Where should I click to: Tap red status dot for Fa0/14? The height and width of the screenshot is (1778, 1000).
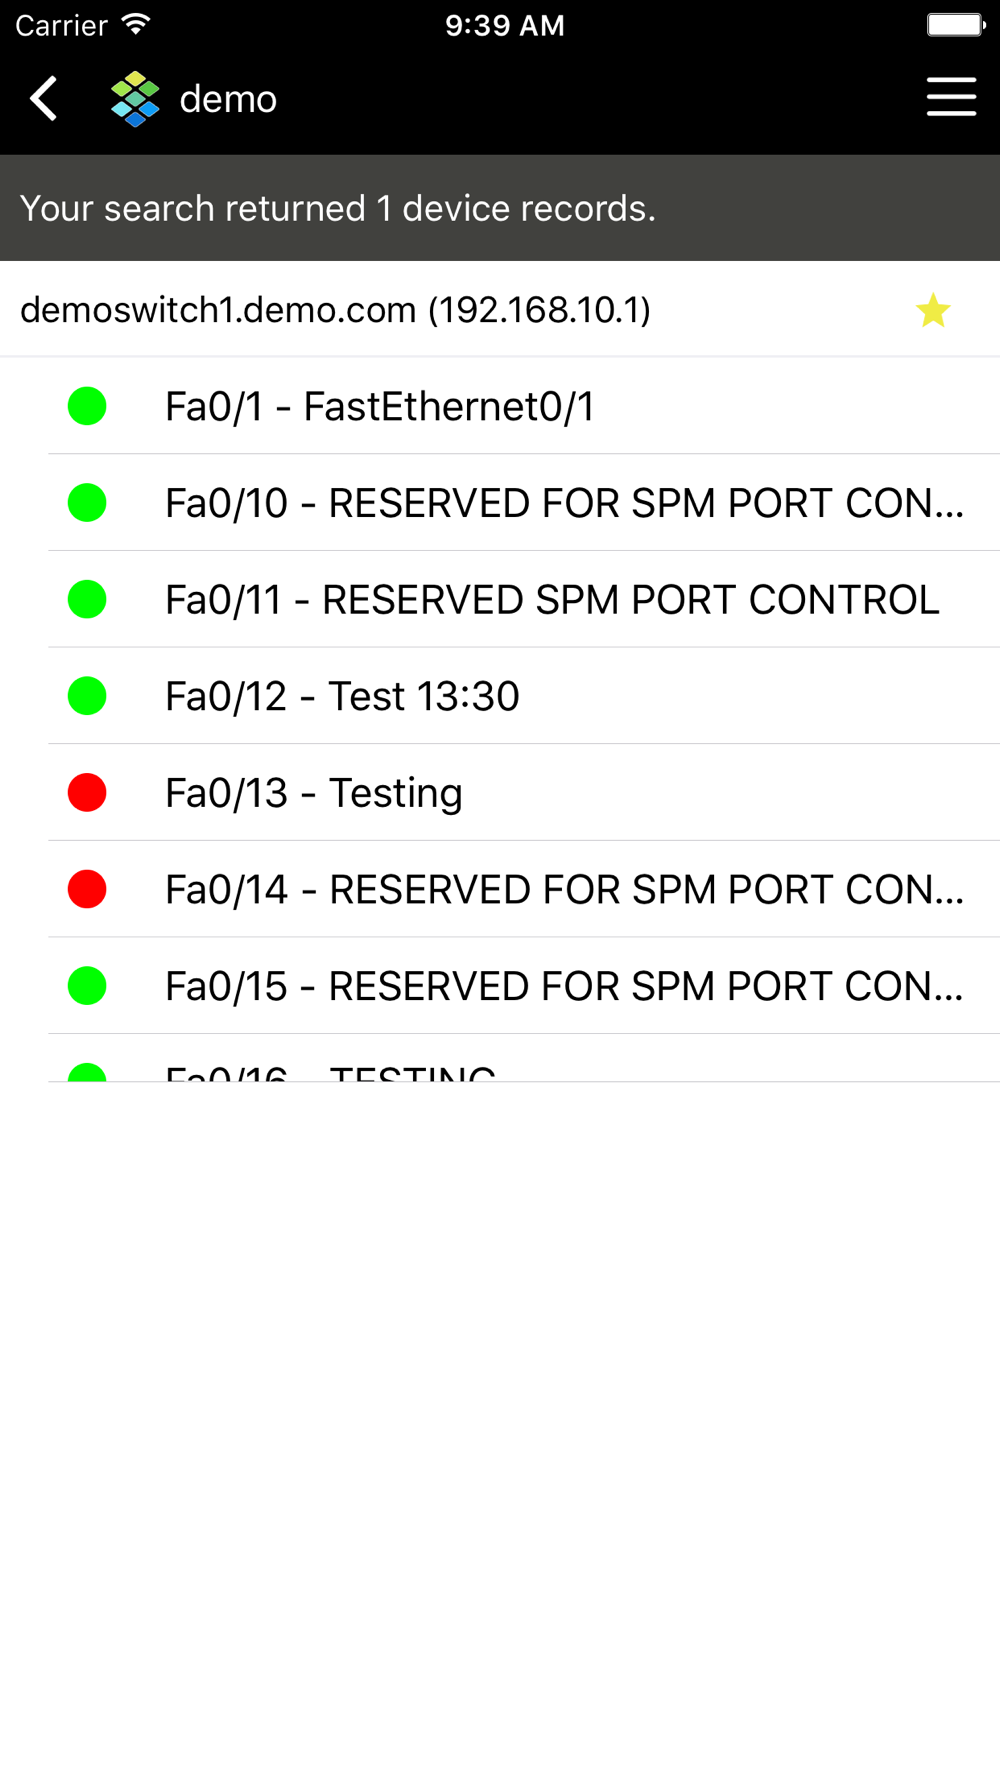(87, 889)
